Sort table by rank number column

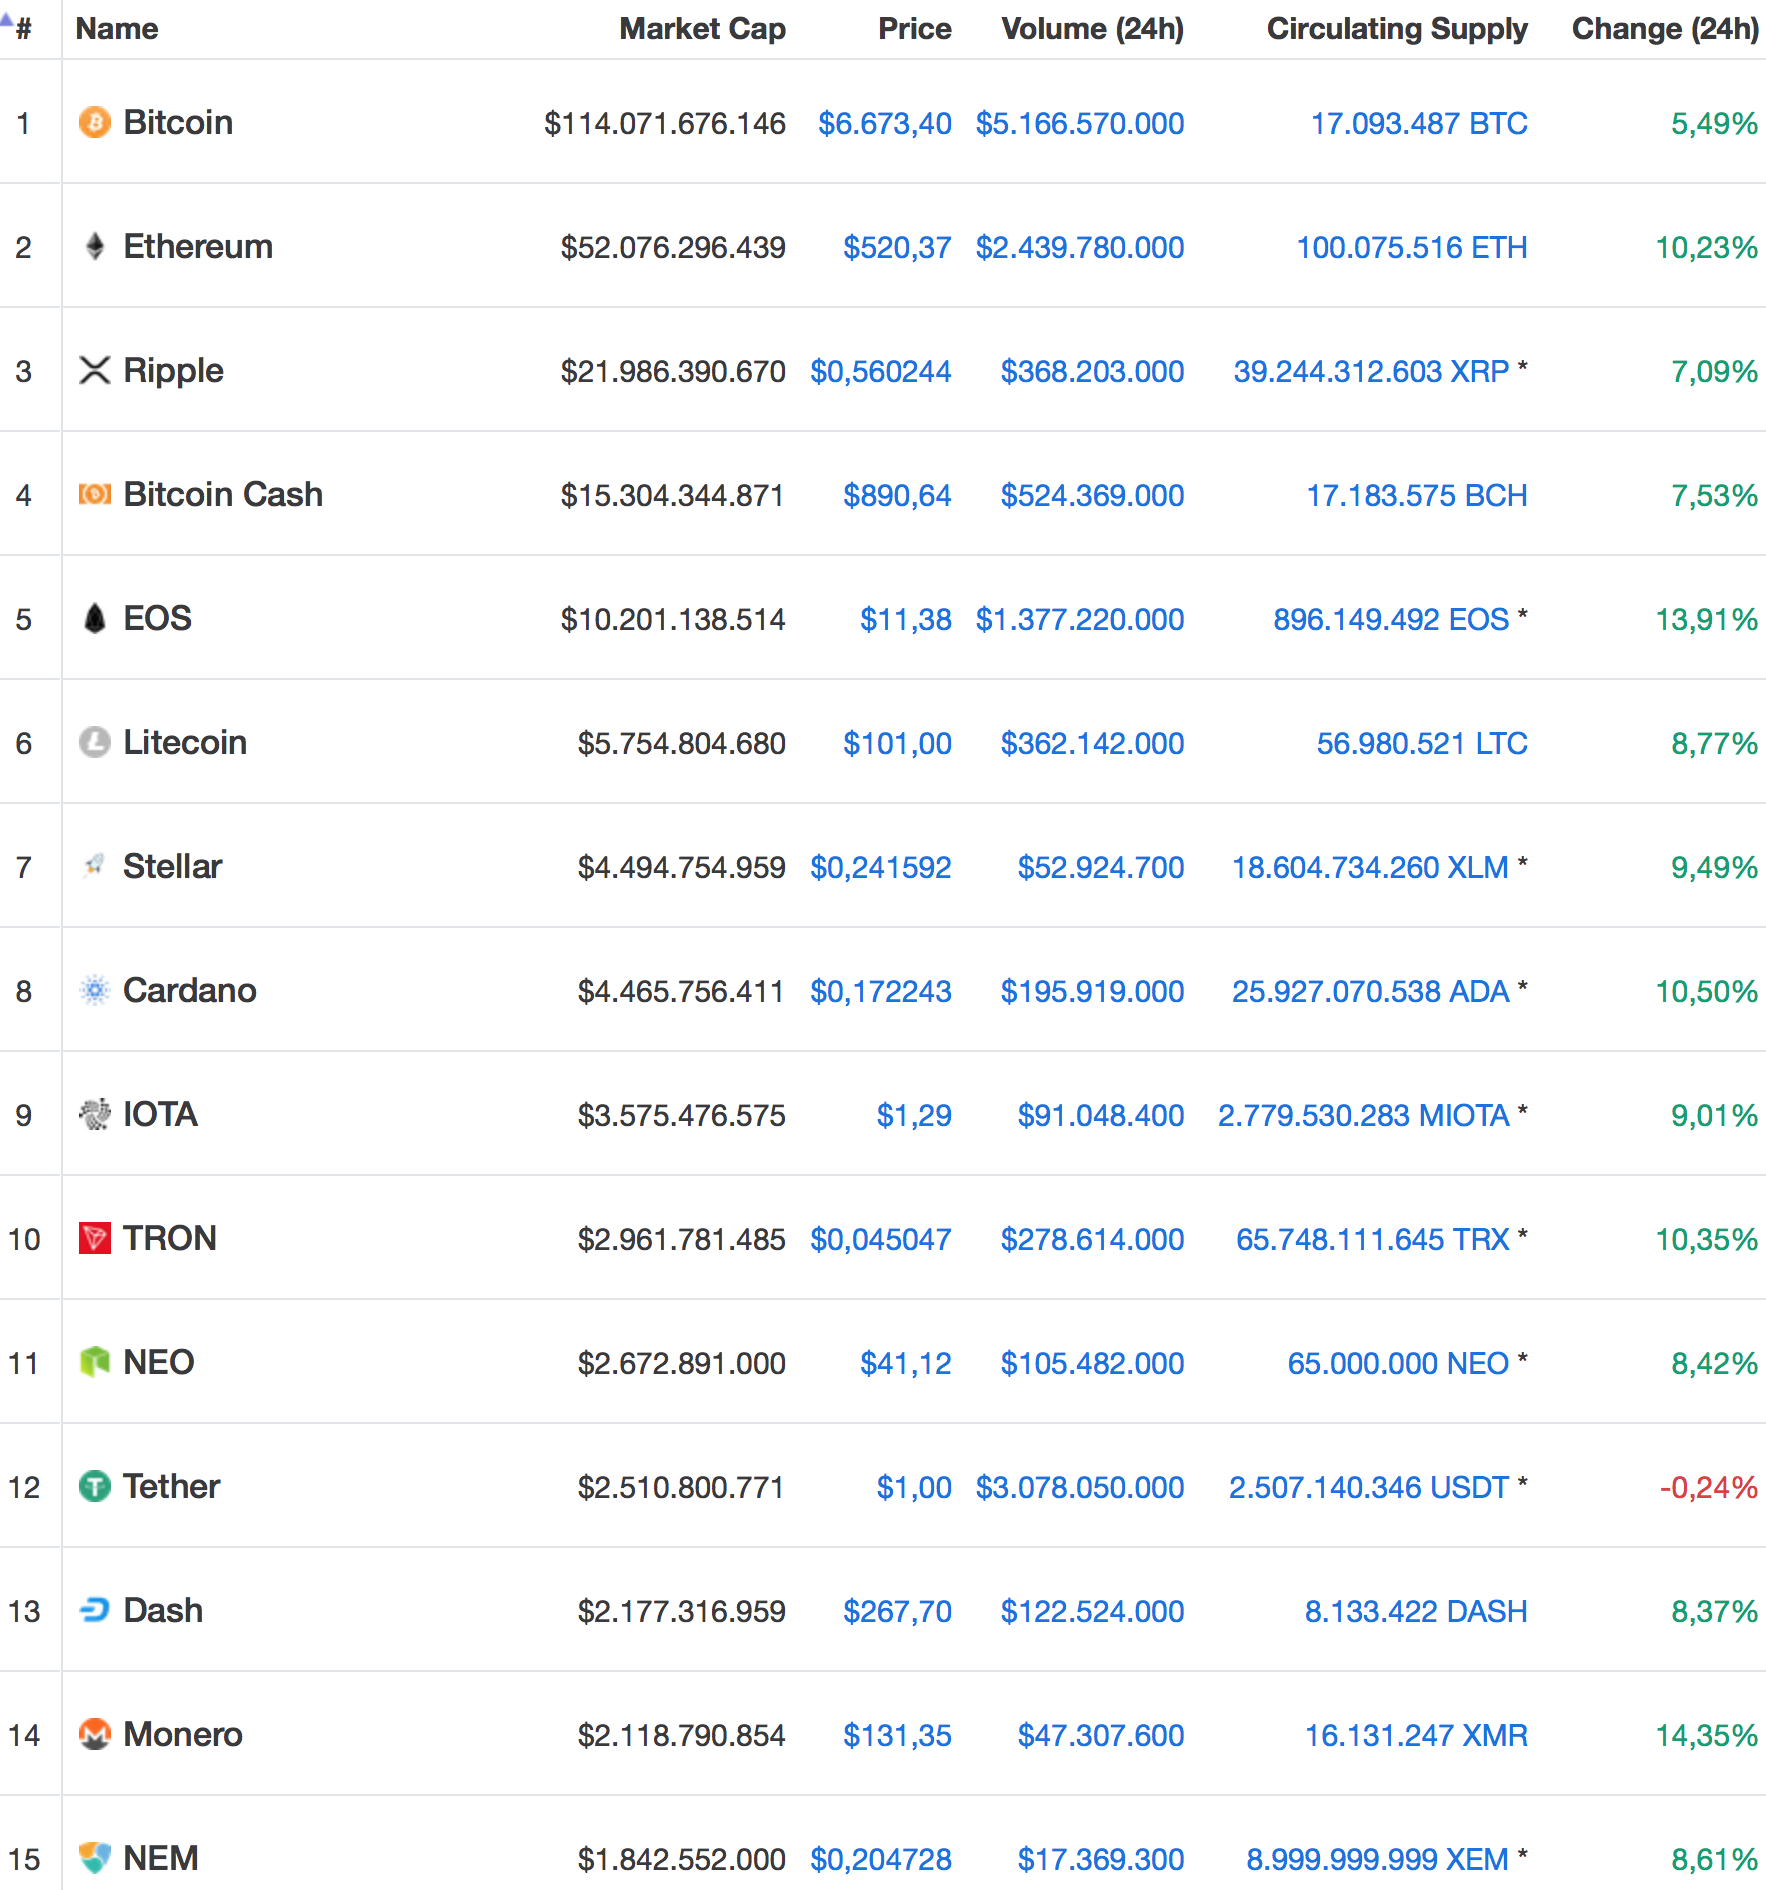24,28
